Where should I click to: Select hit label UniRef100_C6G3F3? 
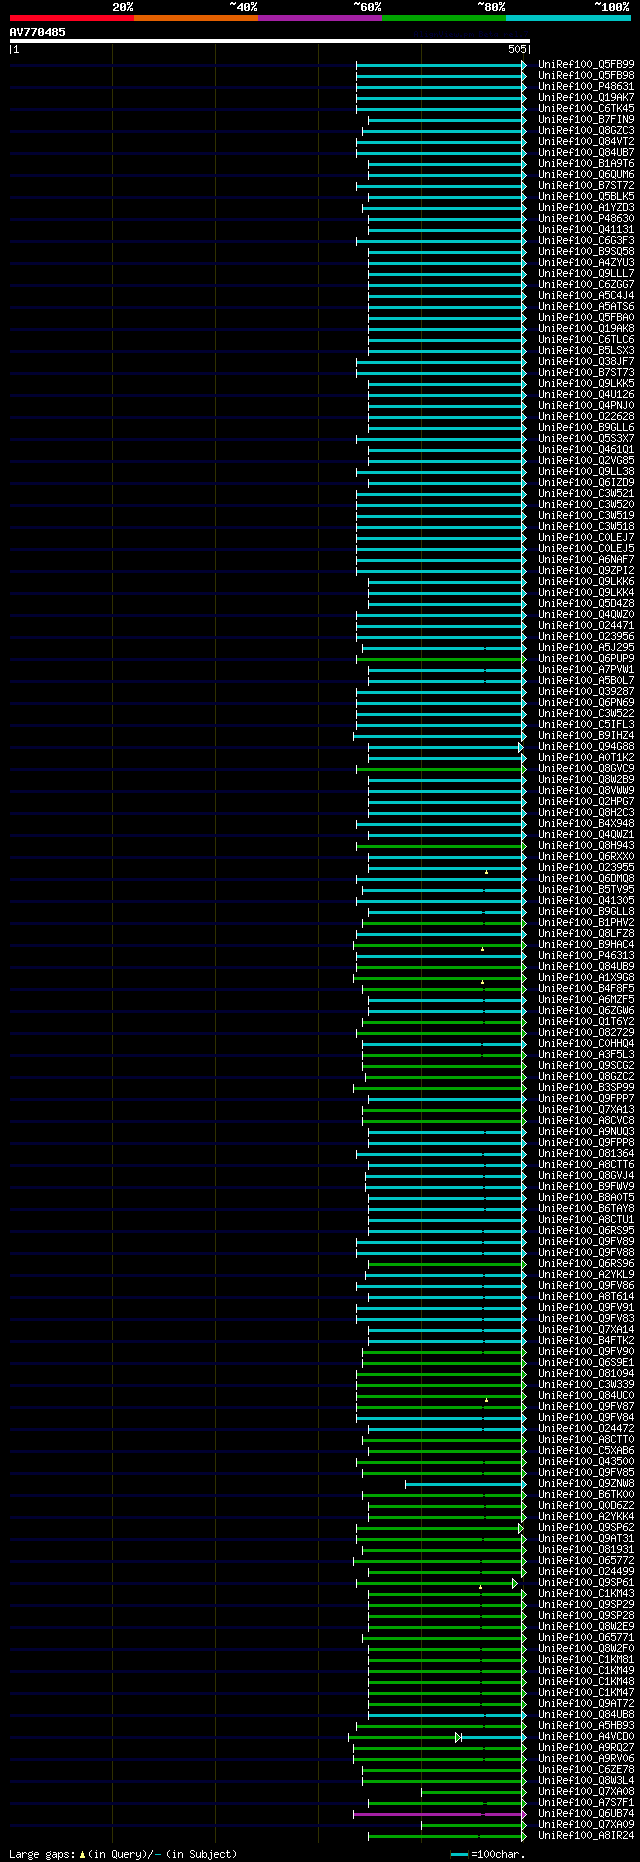[x=586, y=240]
